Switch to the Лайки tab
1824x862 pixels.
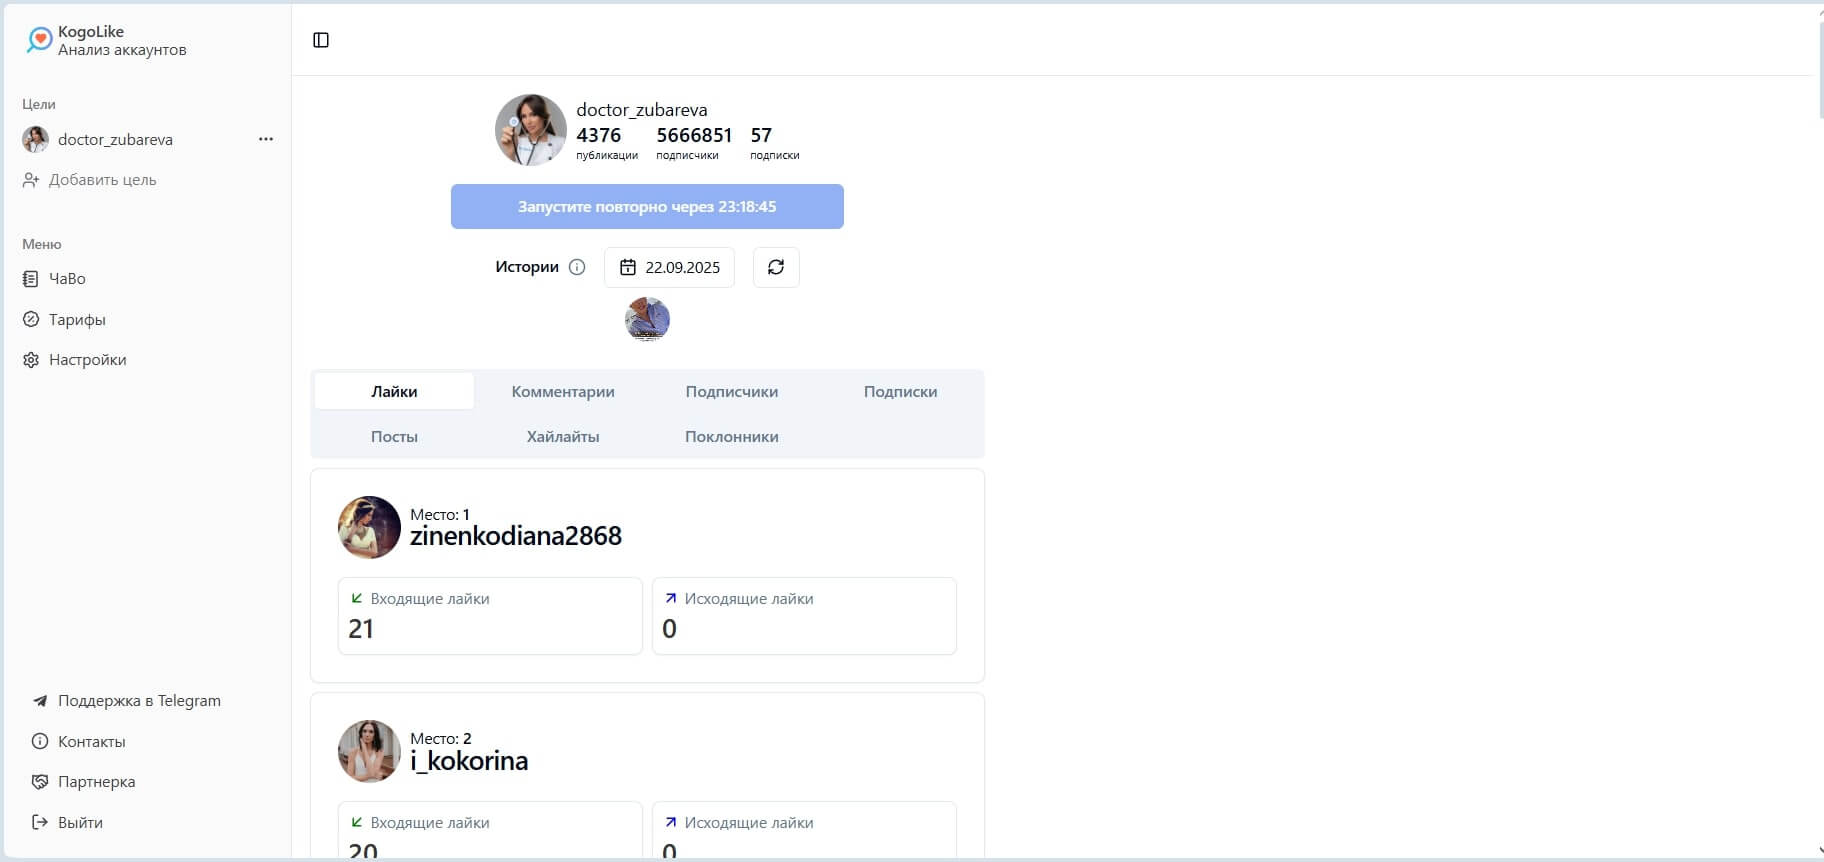394,391
